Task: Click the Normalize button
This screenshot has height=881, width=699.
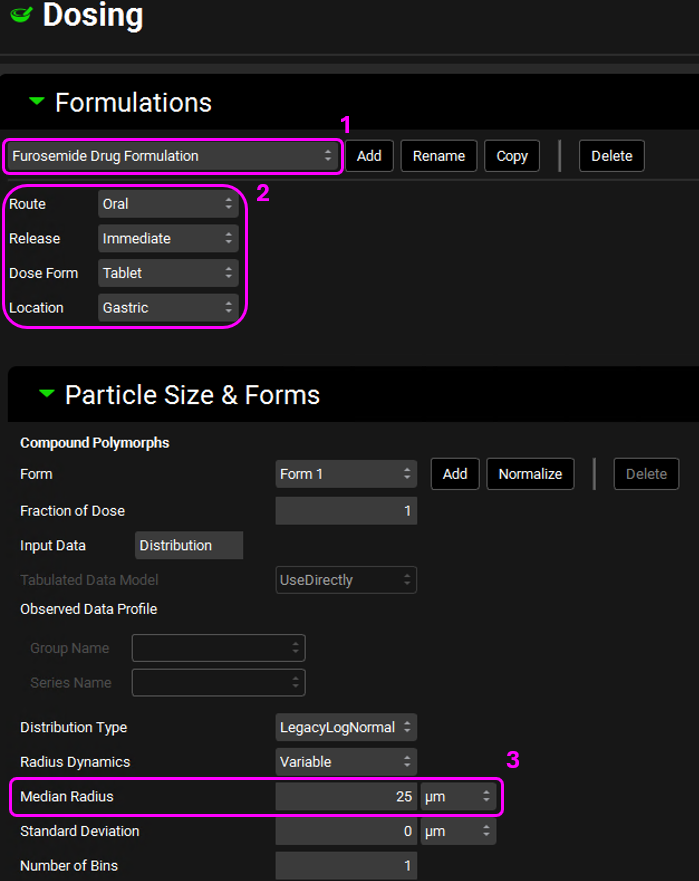Action: [x=530, y=474]
